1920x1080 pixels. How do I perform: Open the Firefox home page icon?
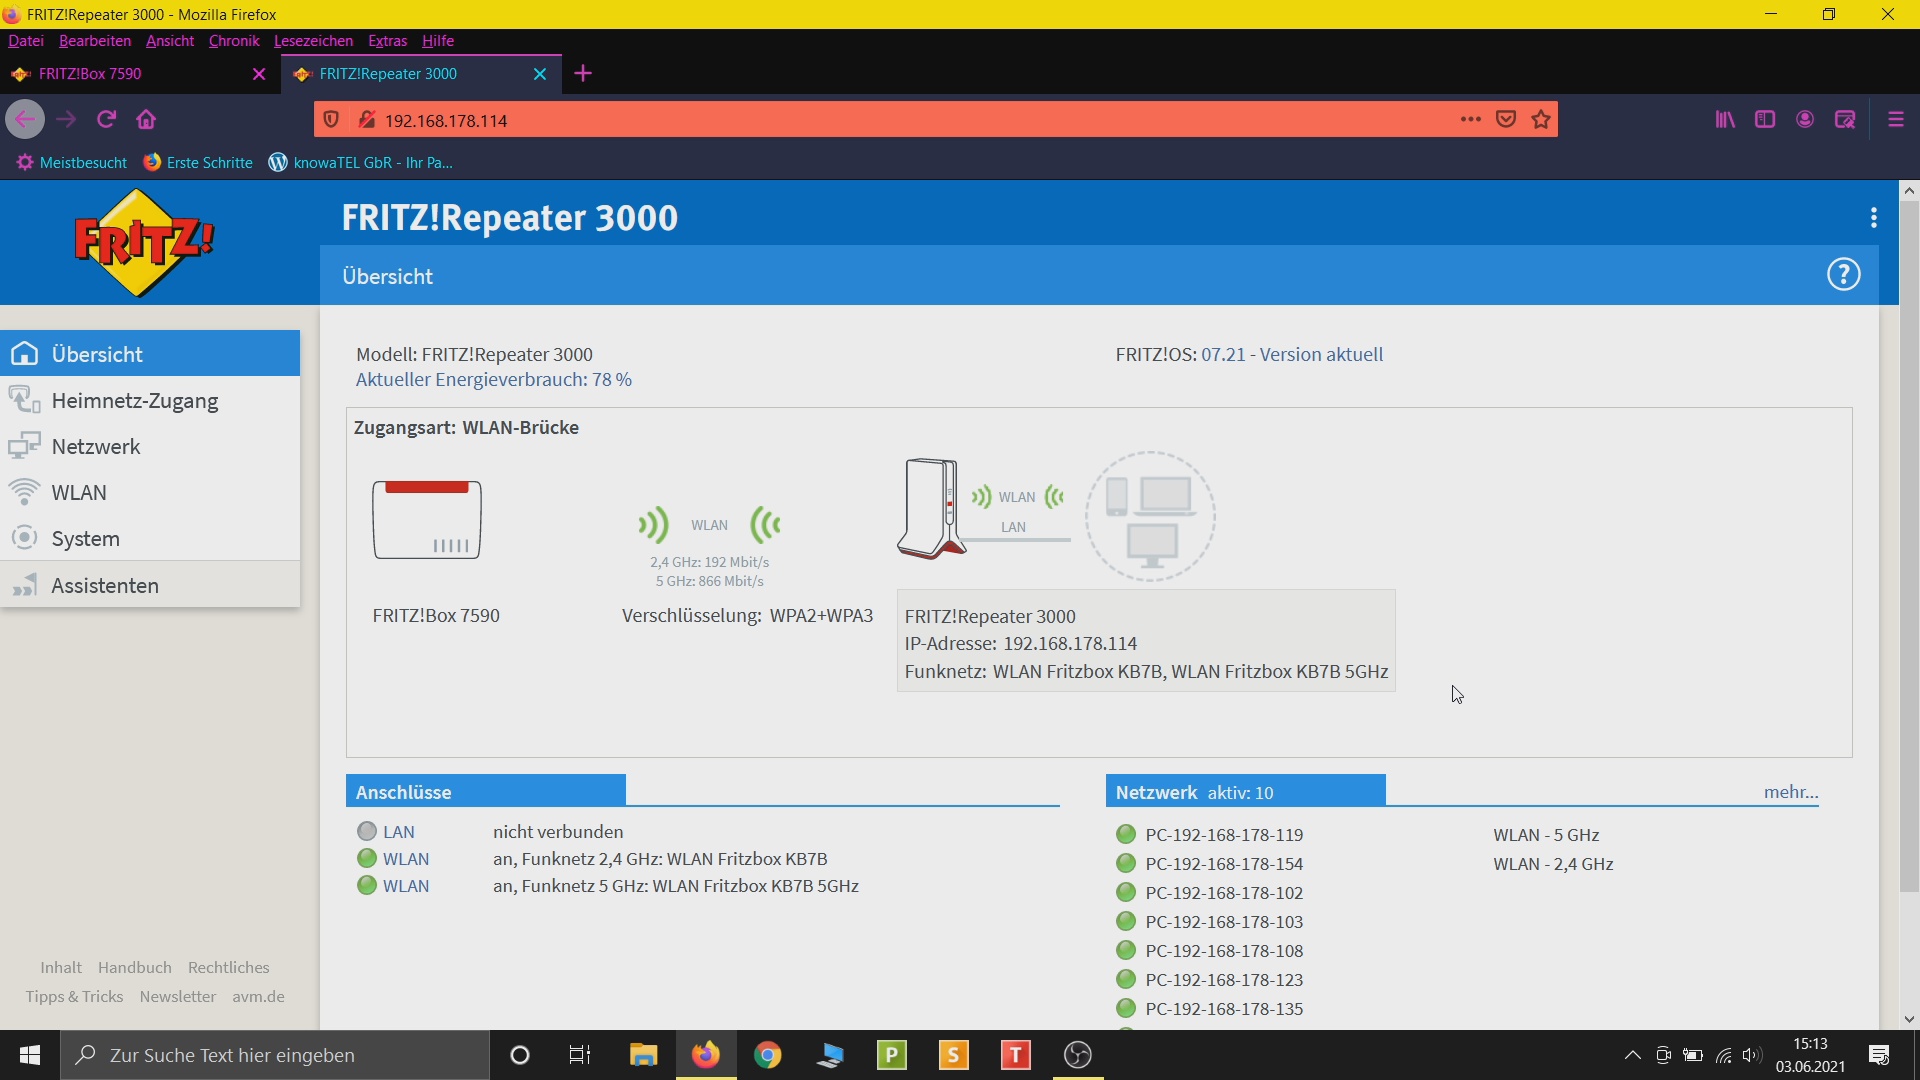pos(146,119)
